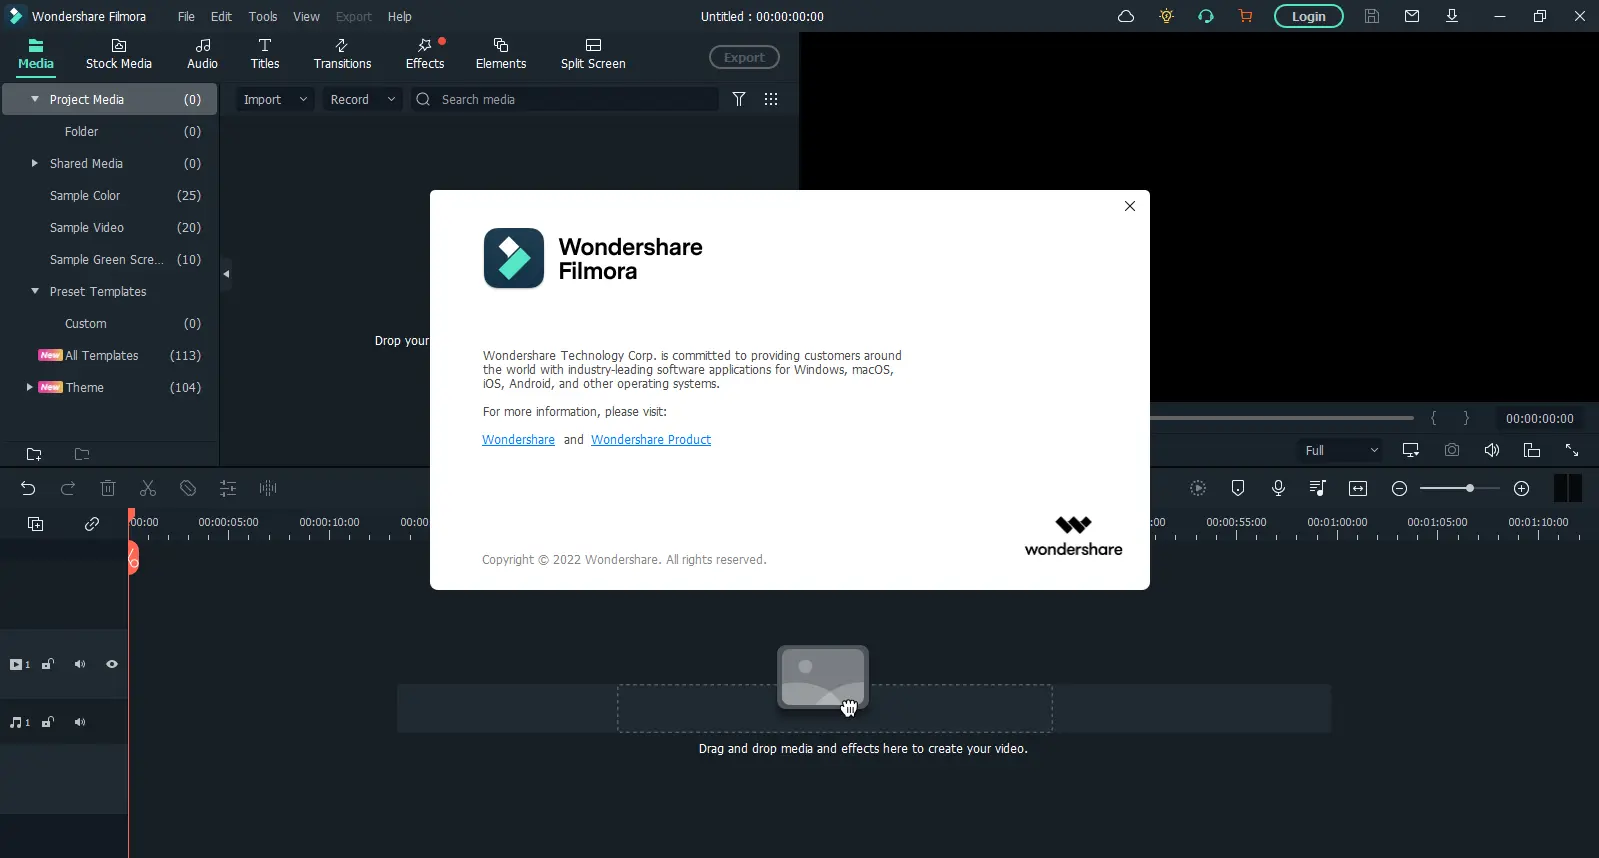Click the zoom in plus circle in timeline

(x=1522, y=488)
